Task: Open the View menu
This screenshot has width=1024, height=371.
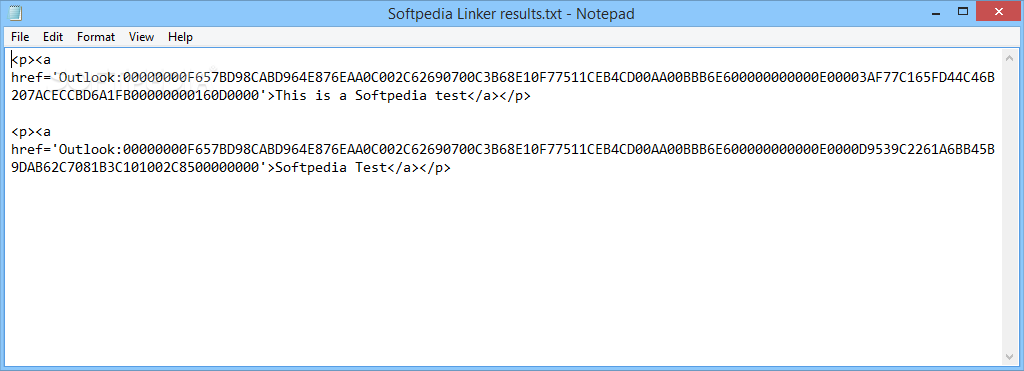Action: (141, 37)
